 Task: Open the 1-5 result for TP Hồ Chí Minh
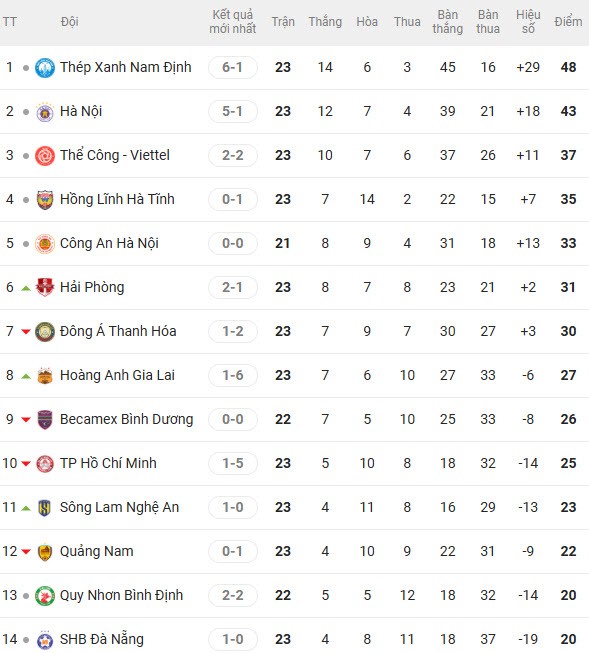233,464
